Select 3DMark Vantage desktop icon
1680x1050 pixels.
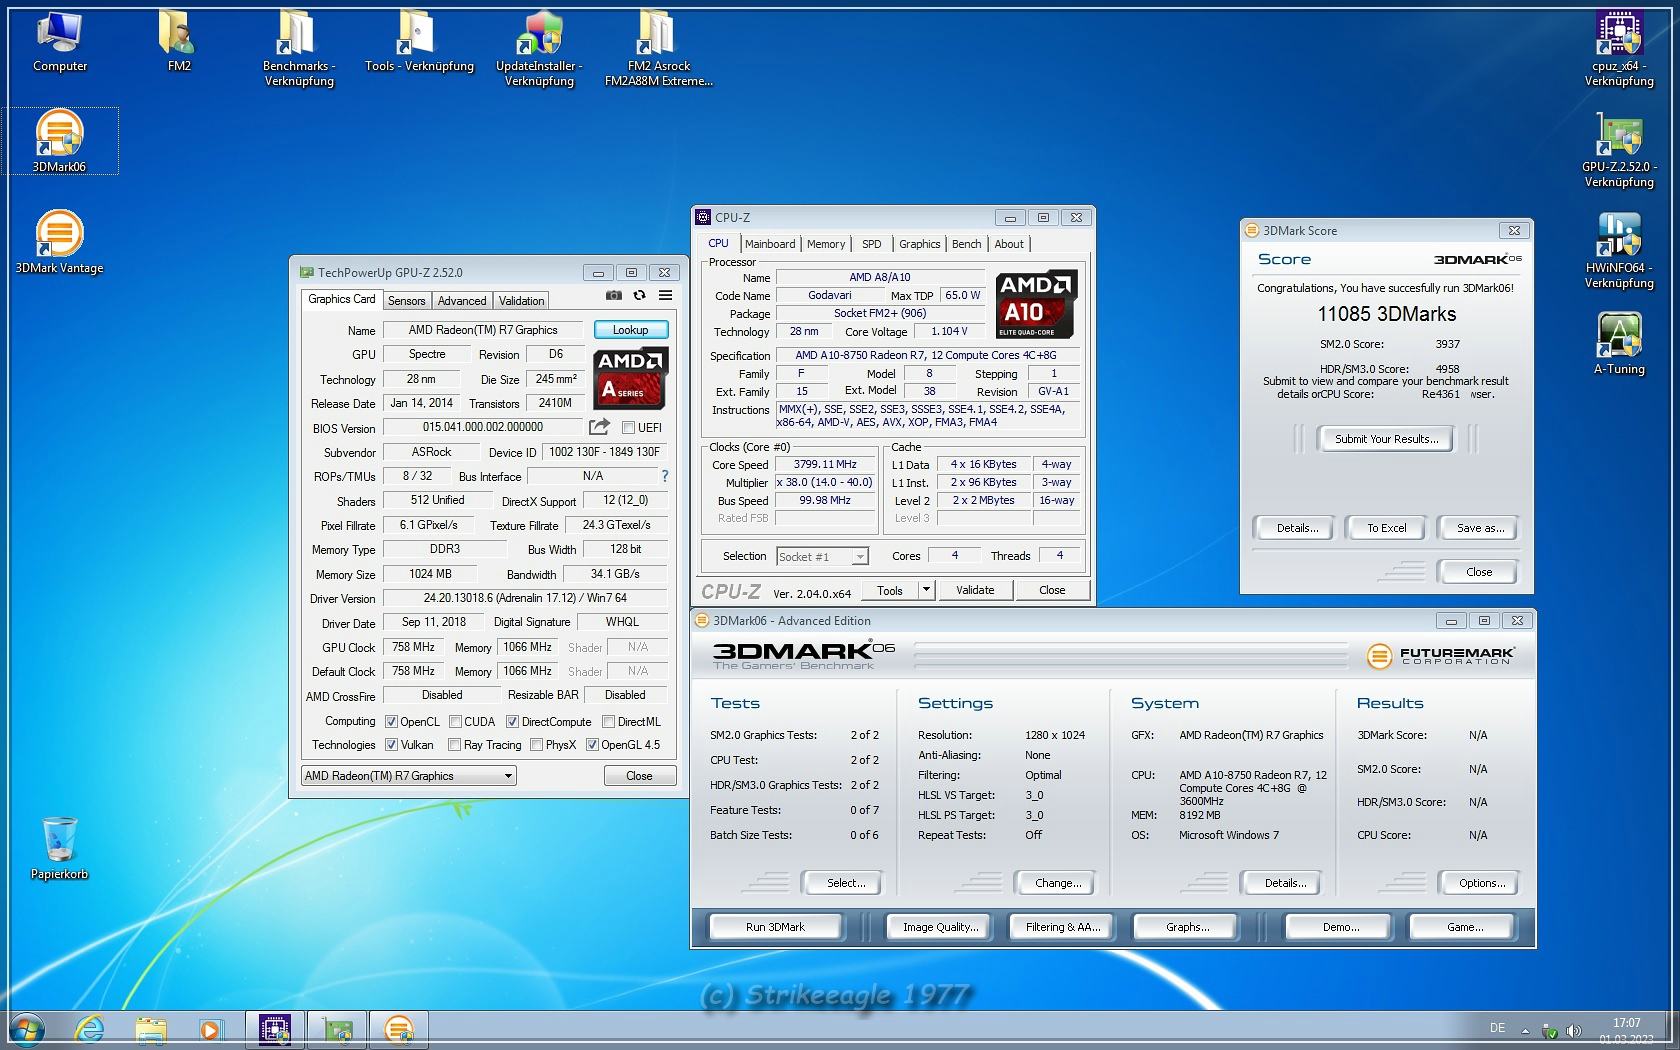pos(59,242)
